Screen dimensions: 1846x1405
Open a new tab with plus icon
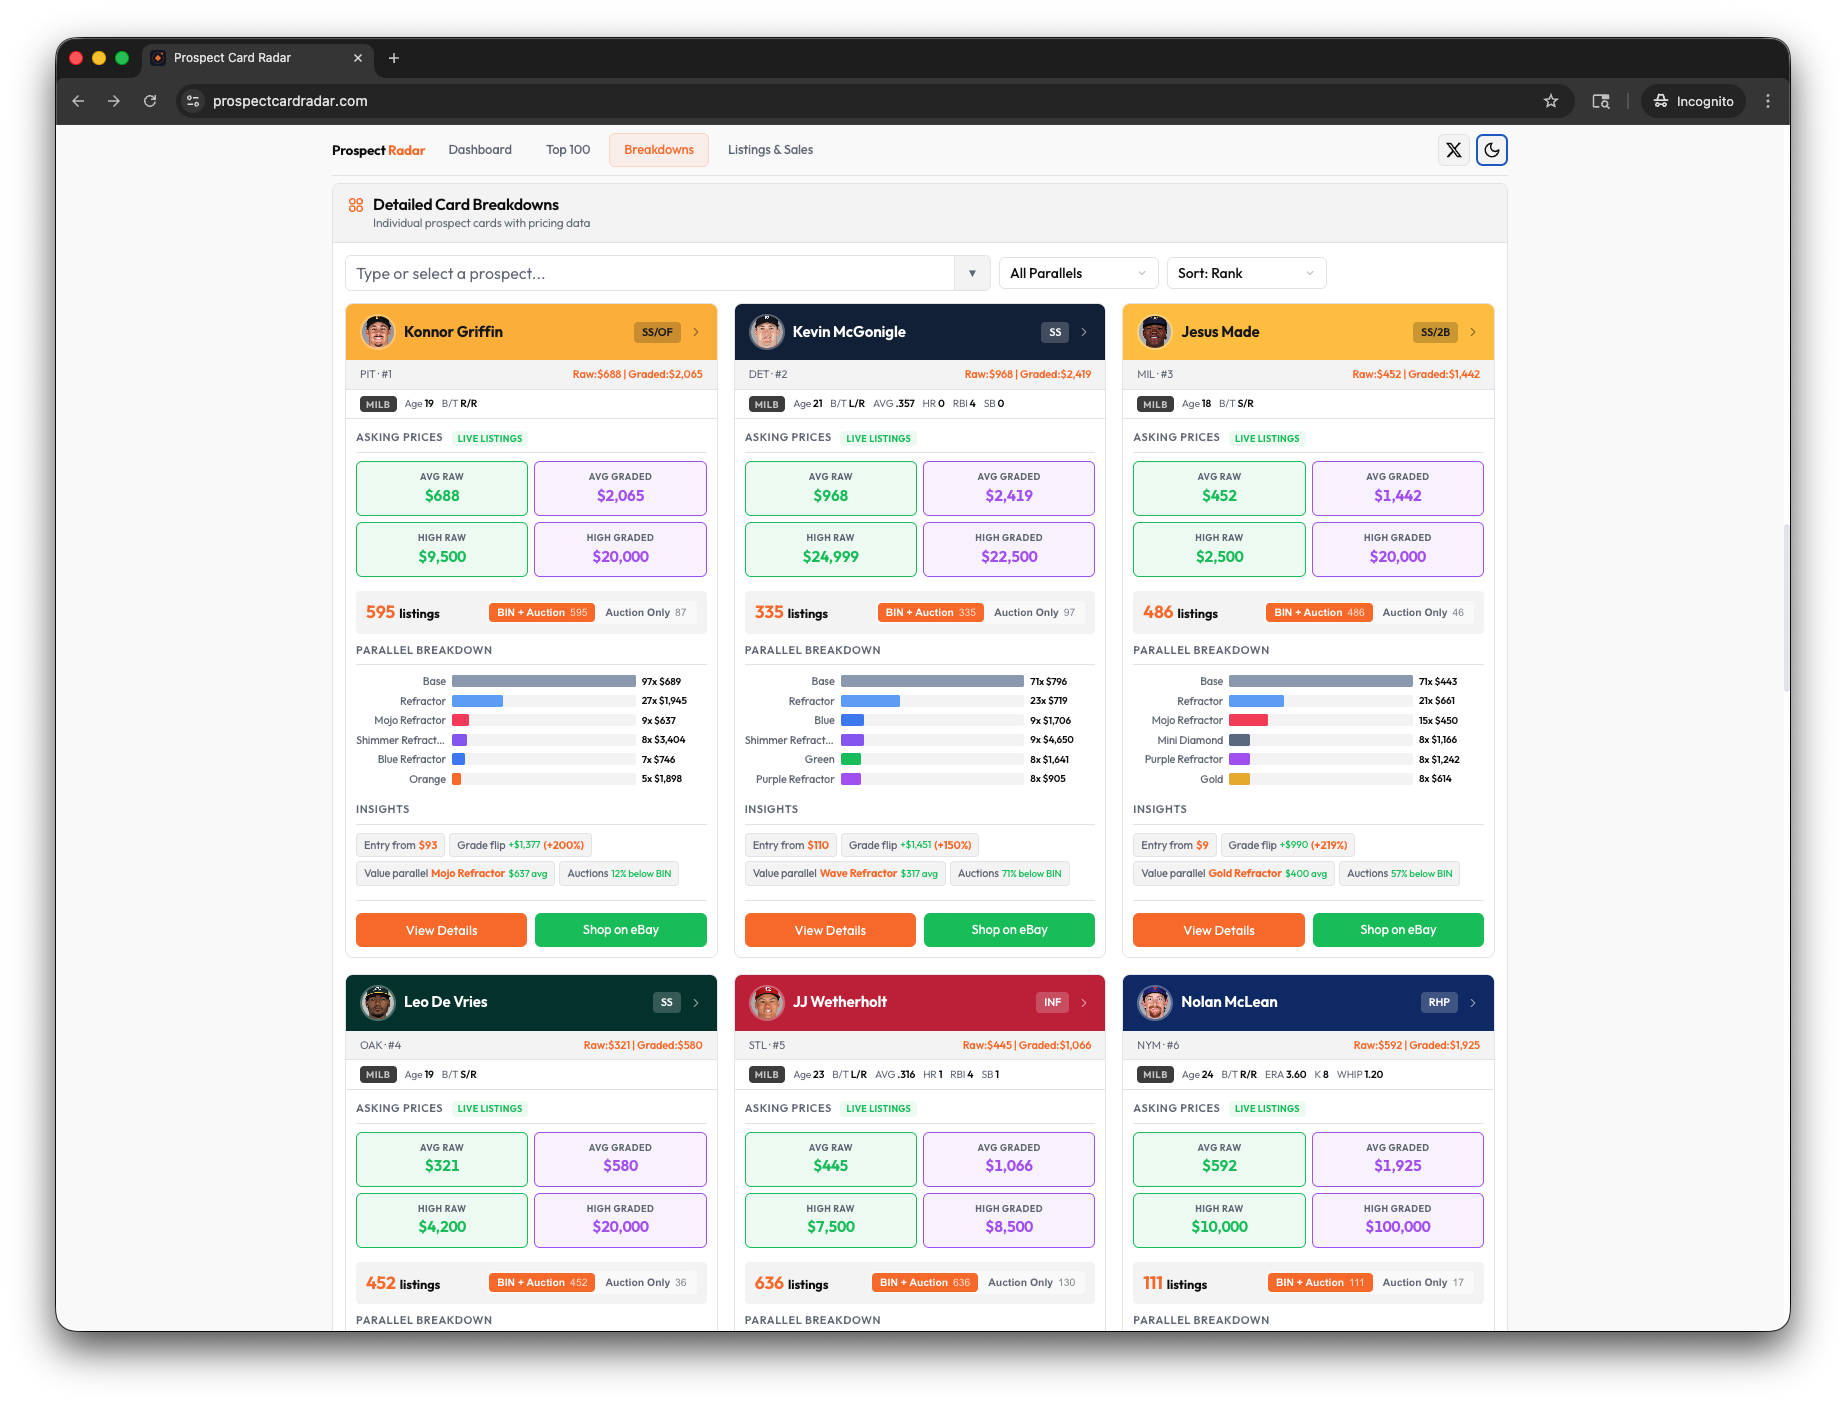point(394,58)
